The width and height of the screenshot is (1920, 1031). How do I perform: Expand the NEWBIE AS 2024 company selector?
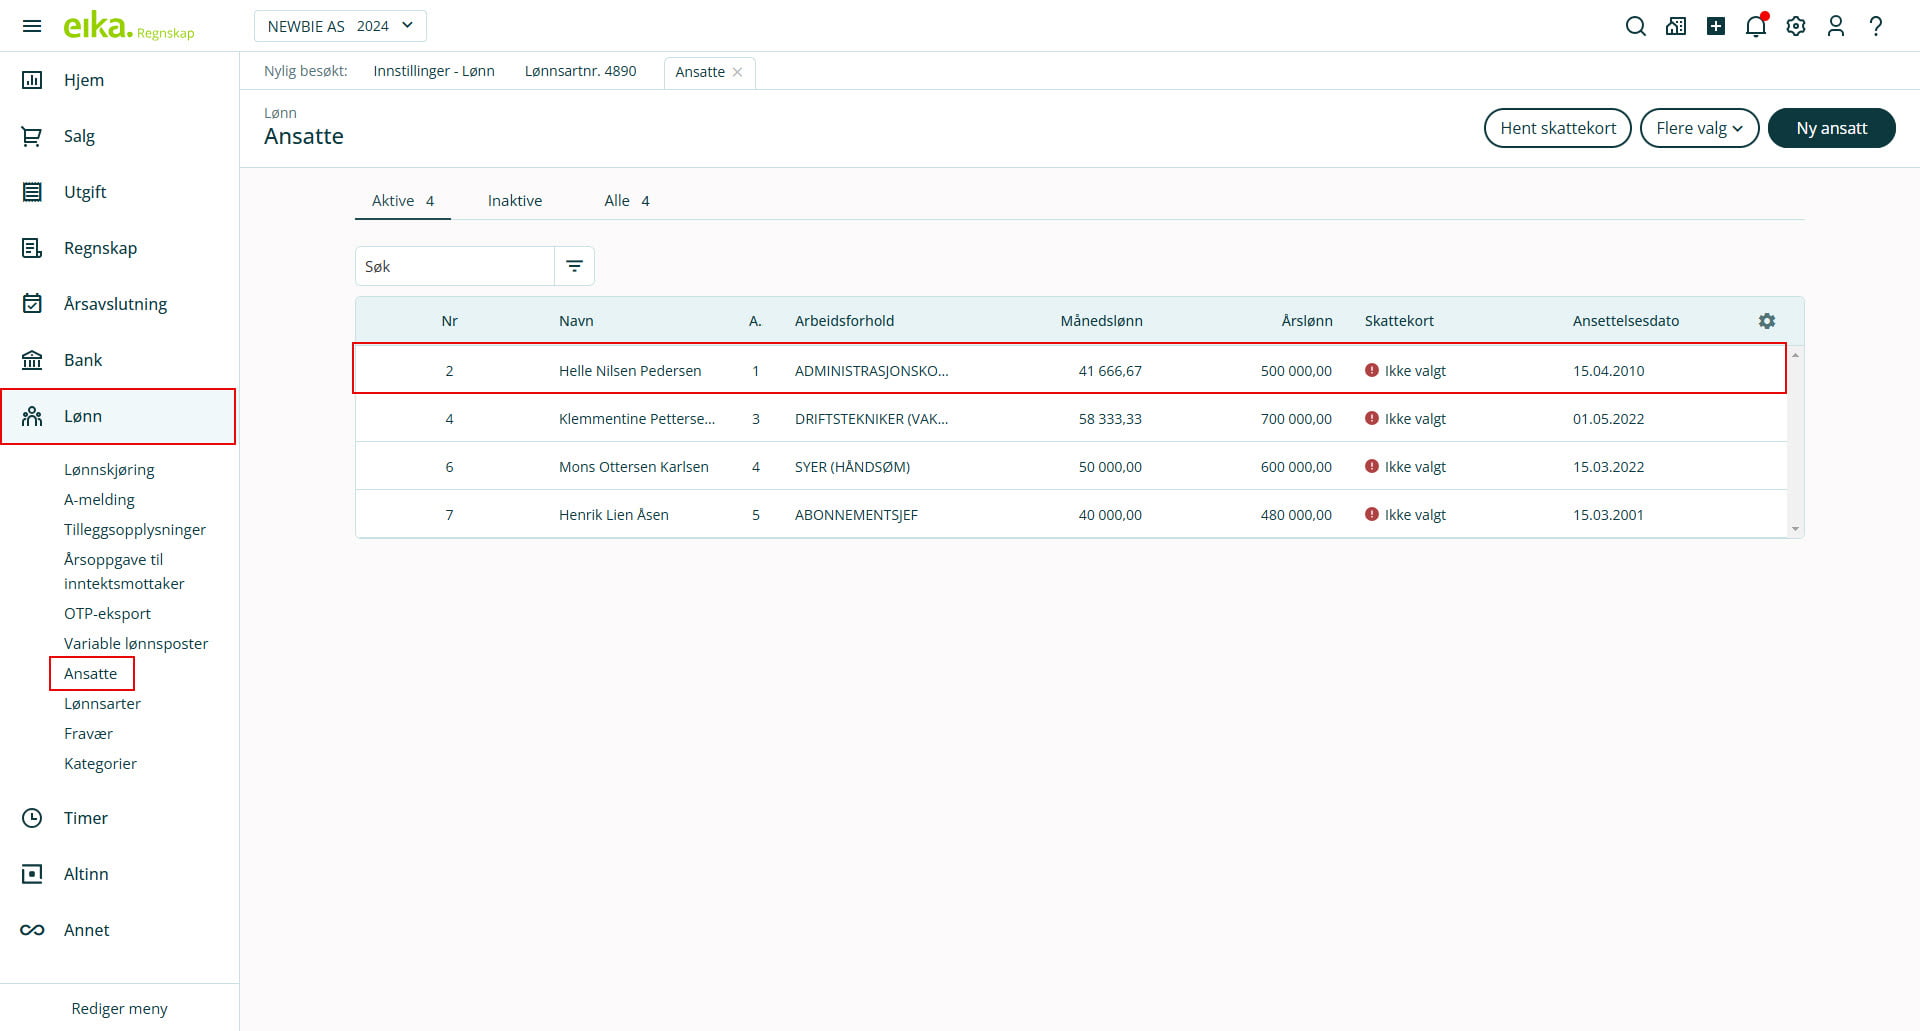click(340, 26)
